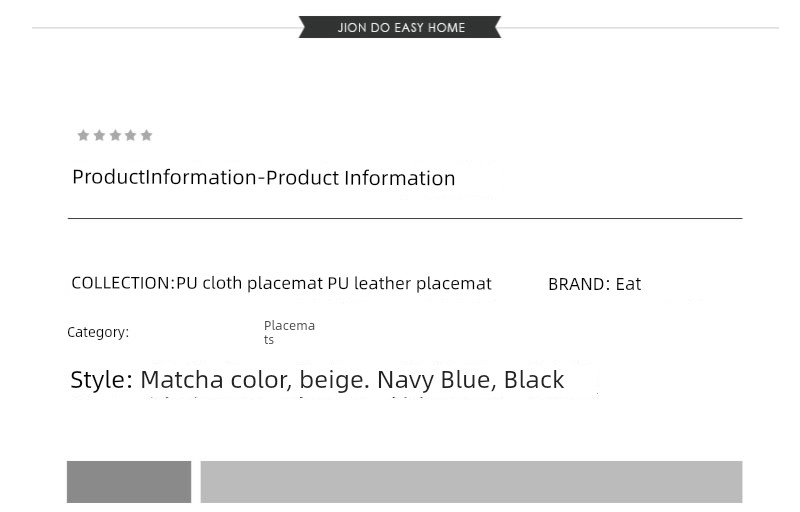Click the COLLECTION label text

point(122,283)
